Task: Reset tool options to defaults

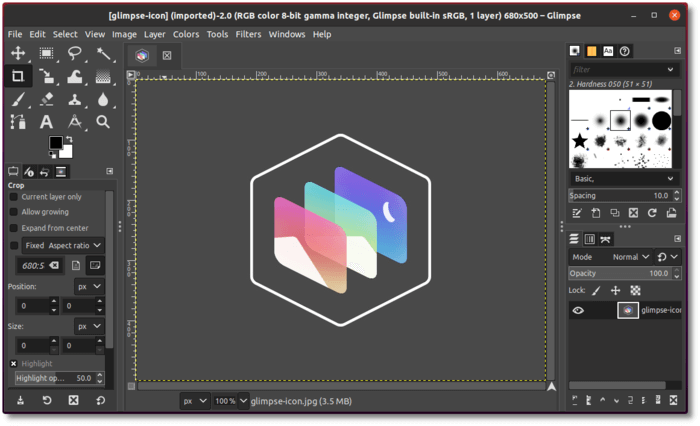Action: (x=101, y=400)
